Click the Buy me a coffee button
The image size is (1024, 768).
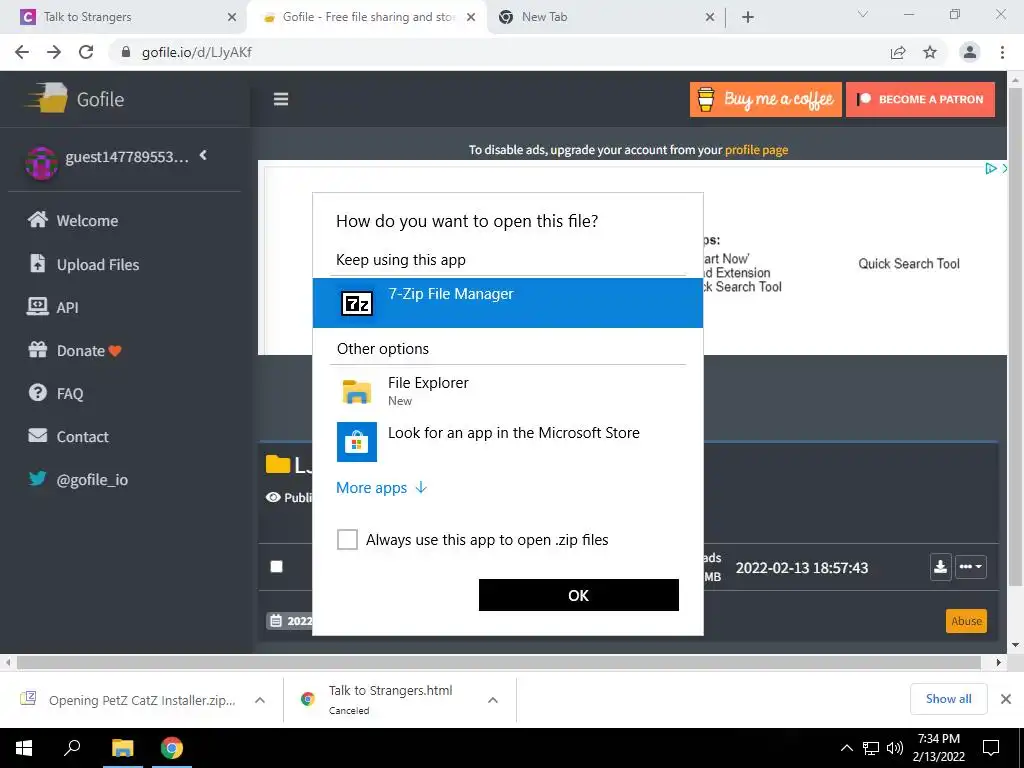(x=765, y=99)
